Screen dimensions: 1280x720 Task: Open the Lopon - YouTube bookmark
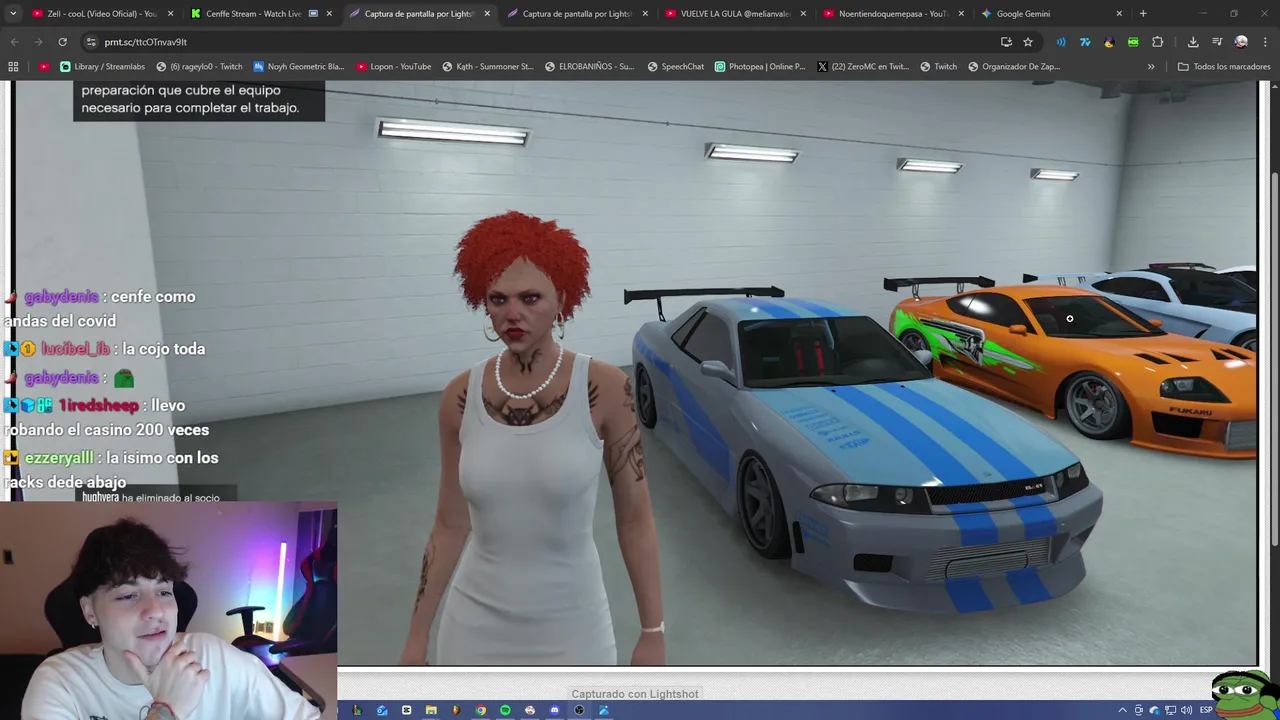tap(394, 67)
